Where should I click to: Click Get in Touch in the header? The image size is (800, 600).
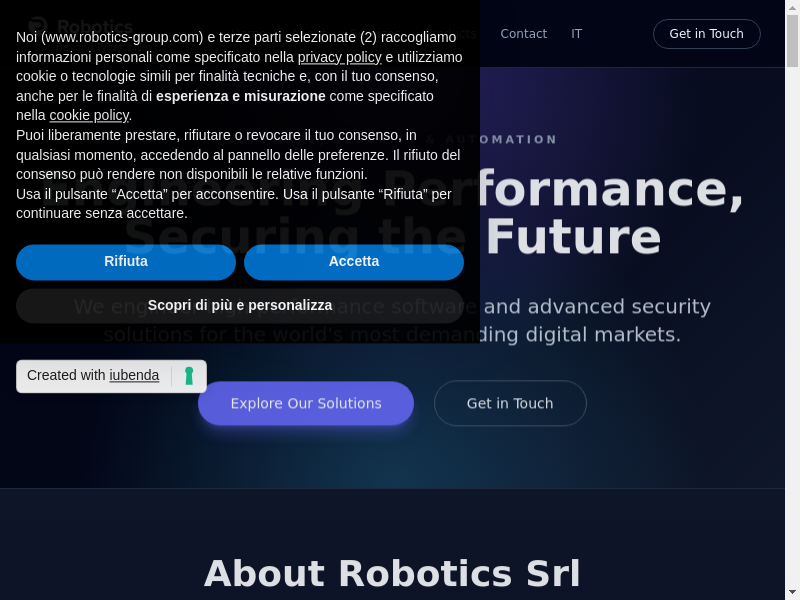(706, 34)
